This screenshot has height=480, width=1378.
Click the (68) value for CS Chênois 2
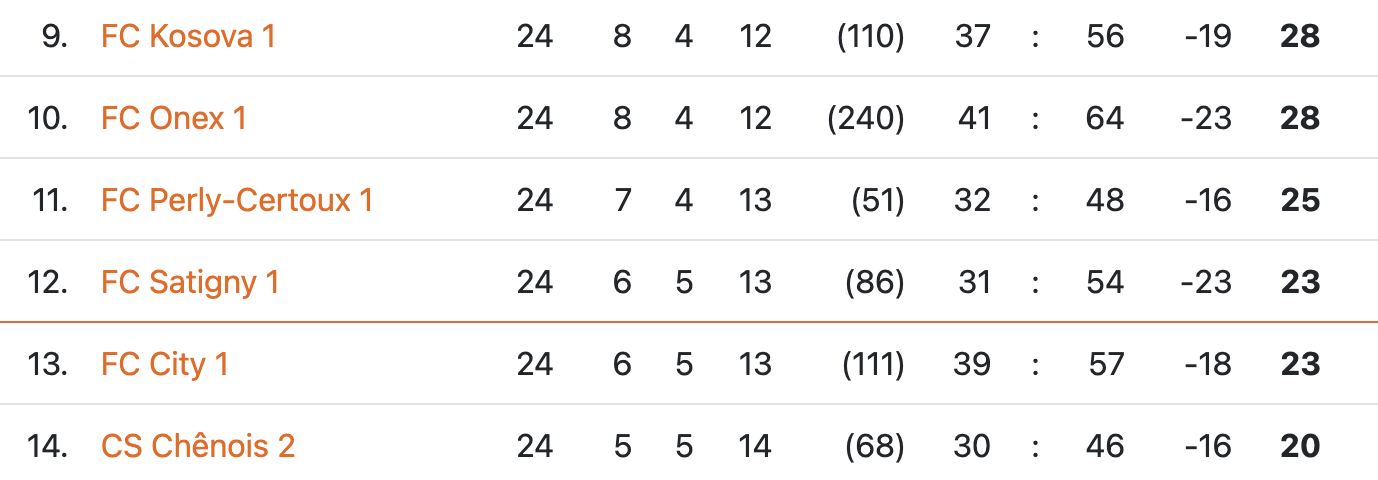pos(875,446)
